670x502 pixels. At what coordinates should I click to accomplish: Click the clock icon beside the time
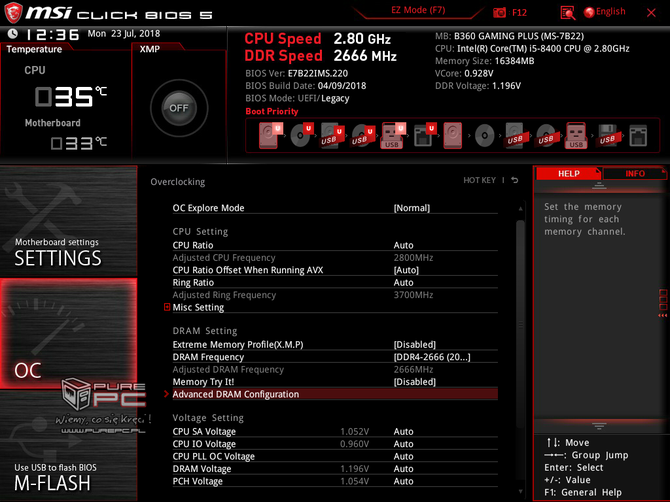13,33
